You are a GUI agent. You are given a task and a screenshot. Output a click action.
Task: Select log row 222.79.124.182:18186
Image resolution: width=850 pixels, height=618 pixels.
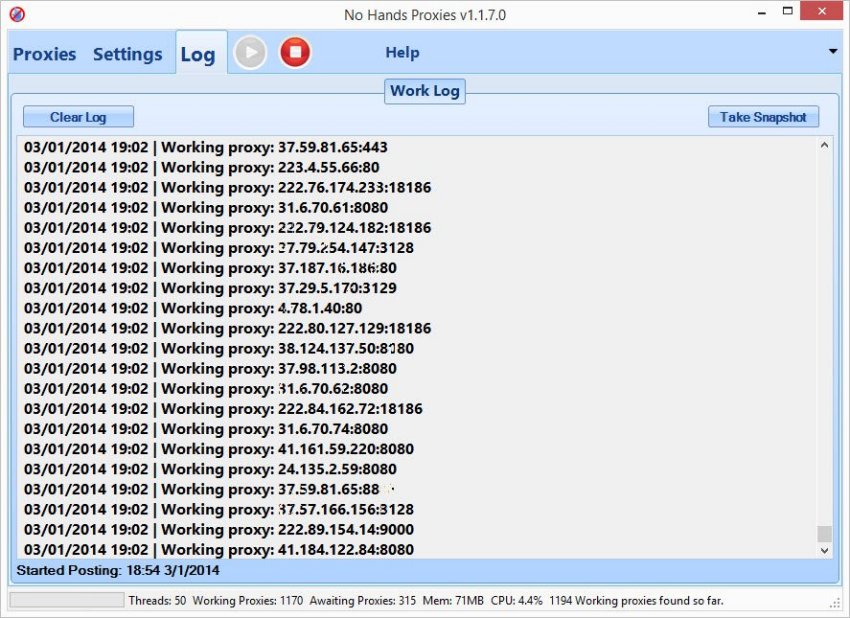(x=228, y=228)
